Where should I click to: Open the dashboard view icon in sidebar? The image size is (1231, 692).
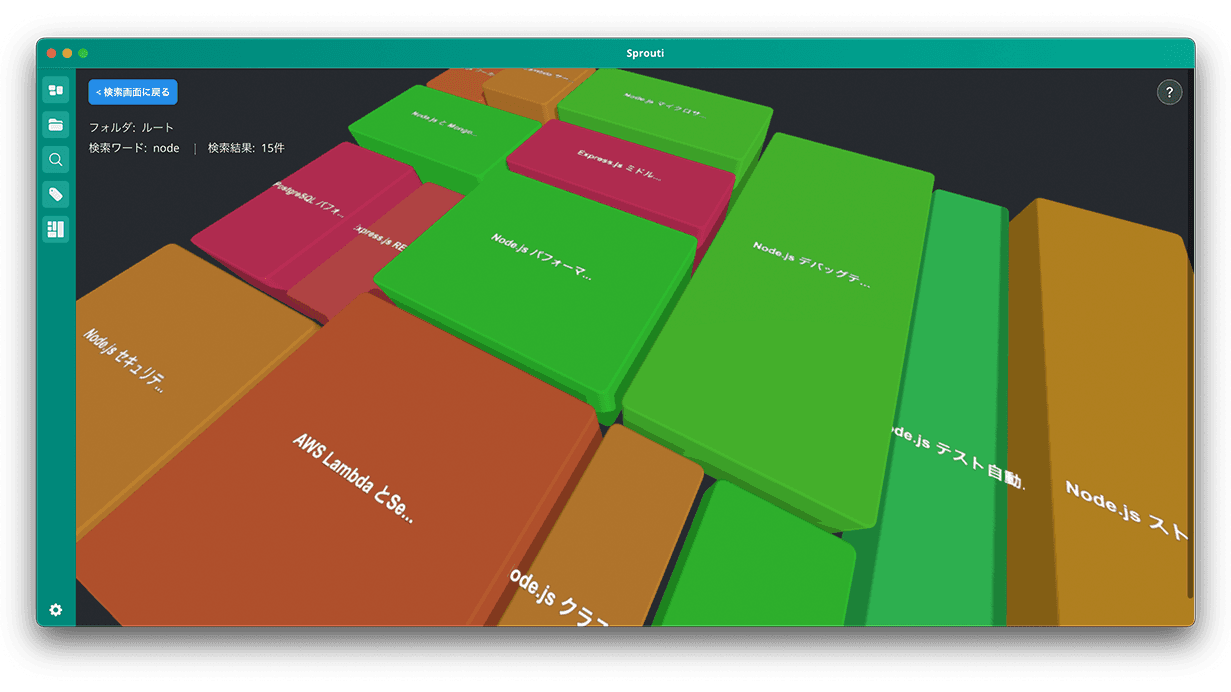(56, 91)
